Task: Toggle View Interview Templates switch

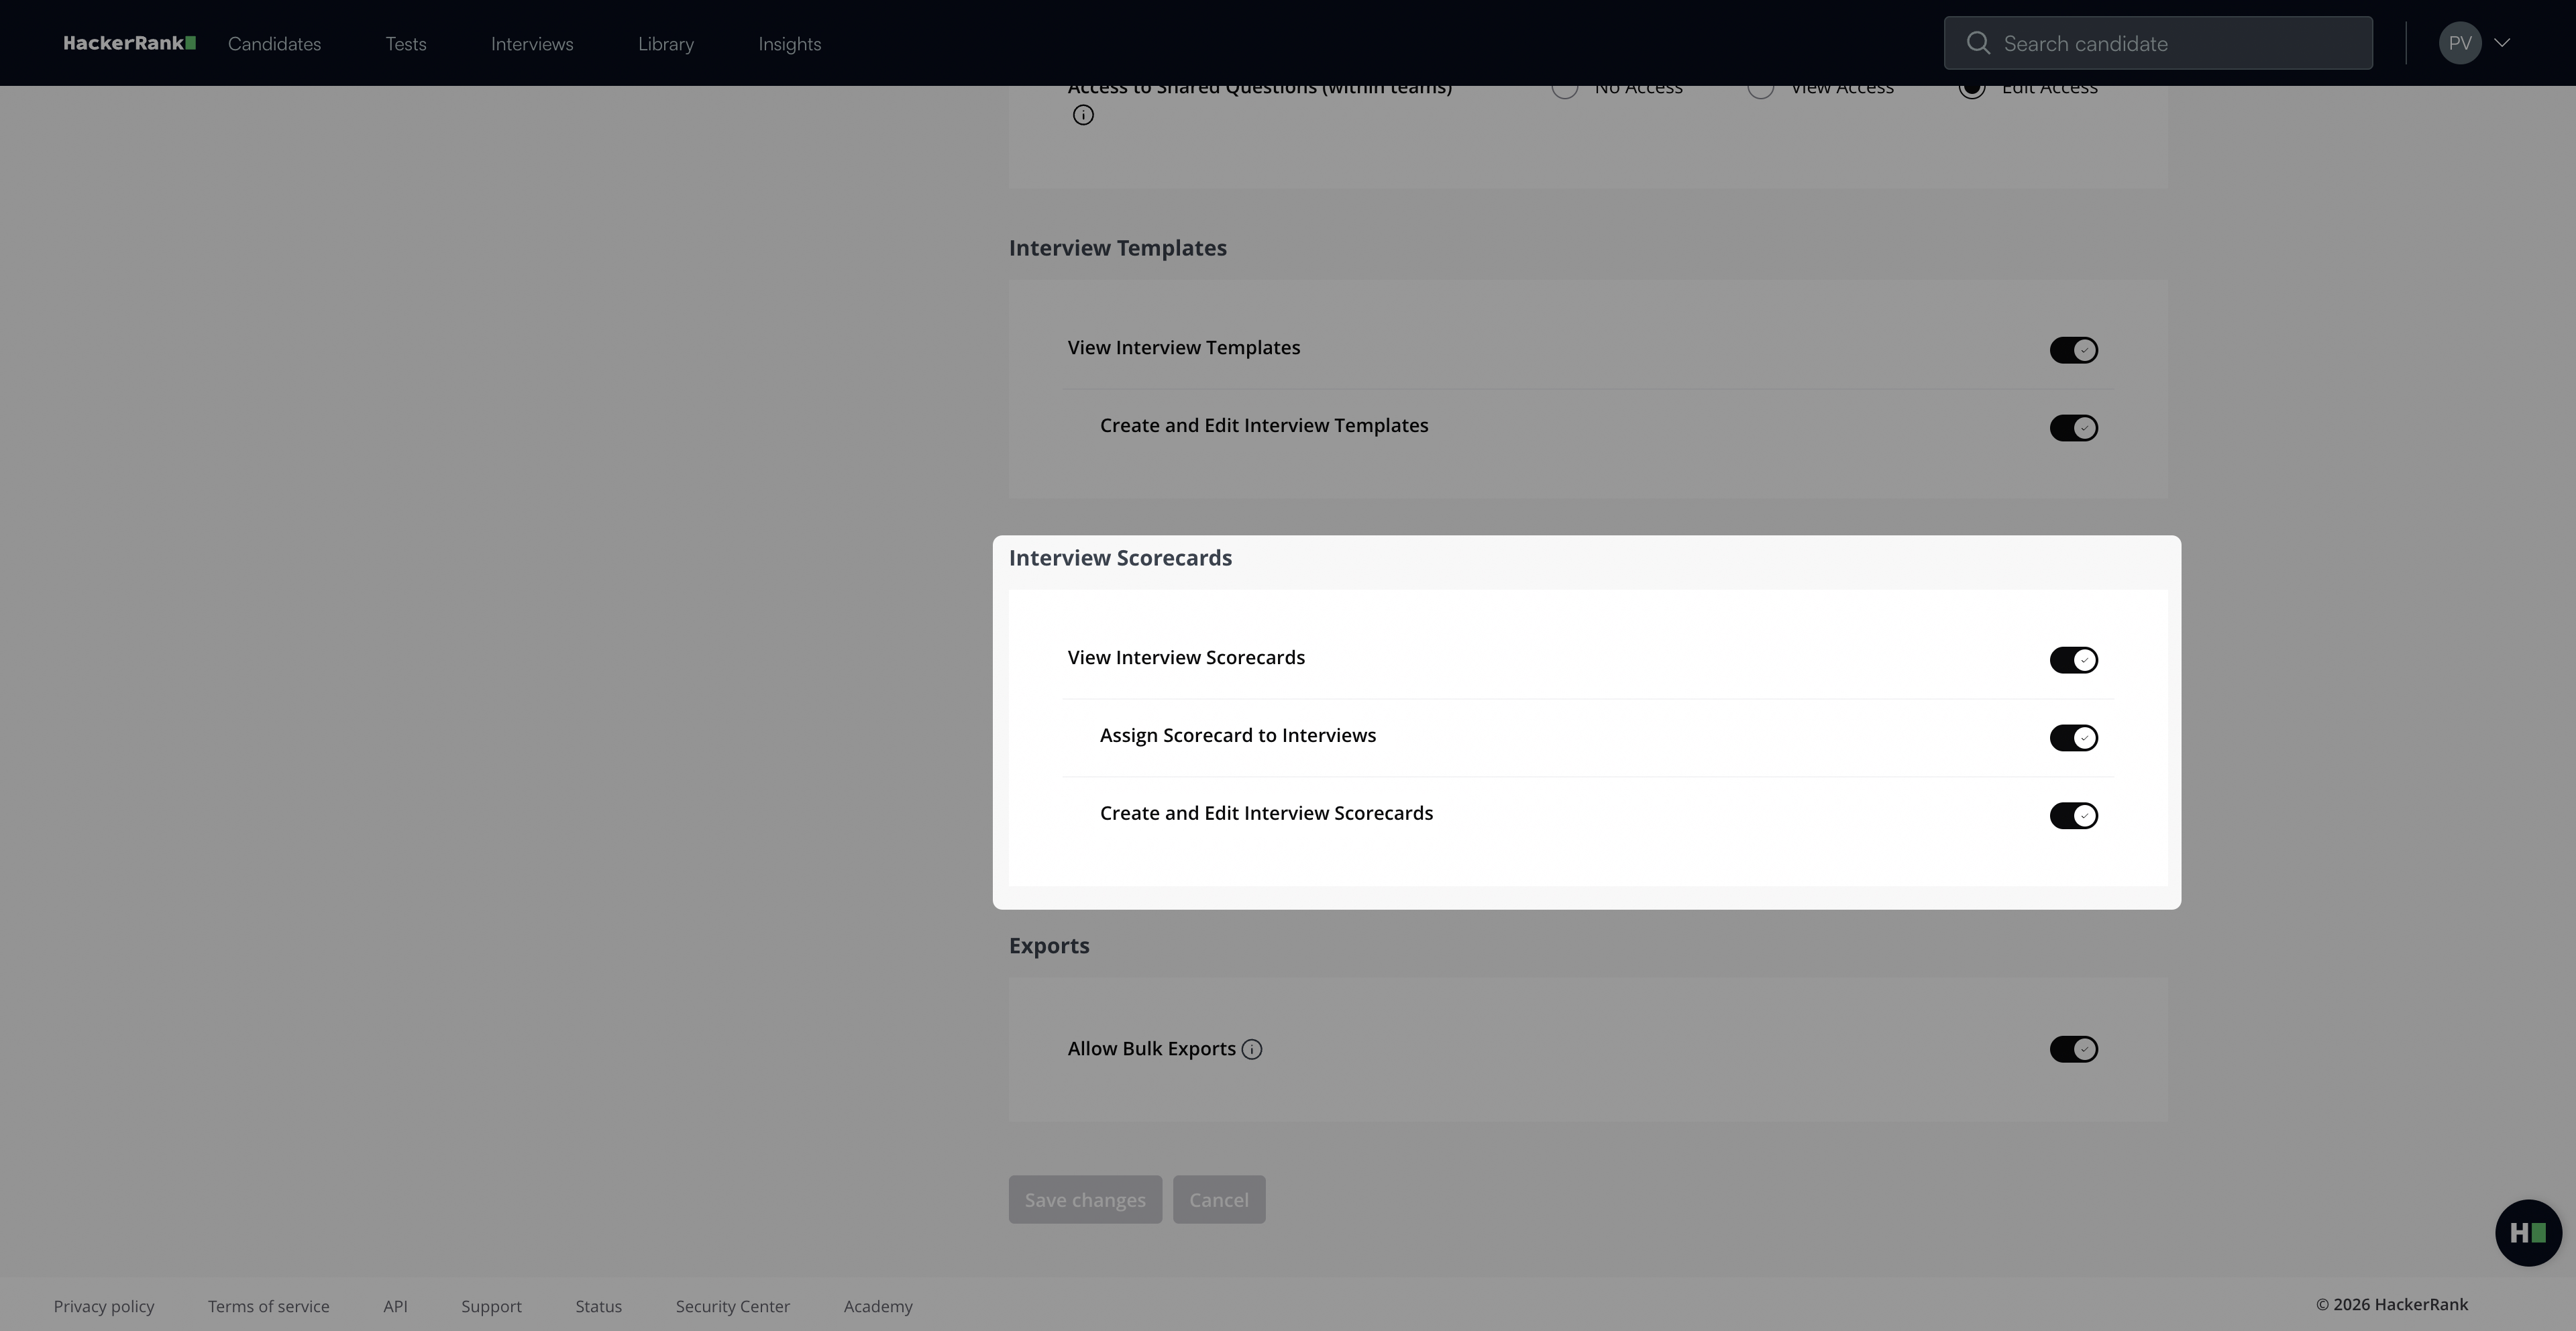Action: click(x=2073, y=350)
